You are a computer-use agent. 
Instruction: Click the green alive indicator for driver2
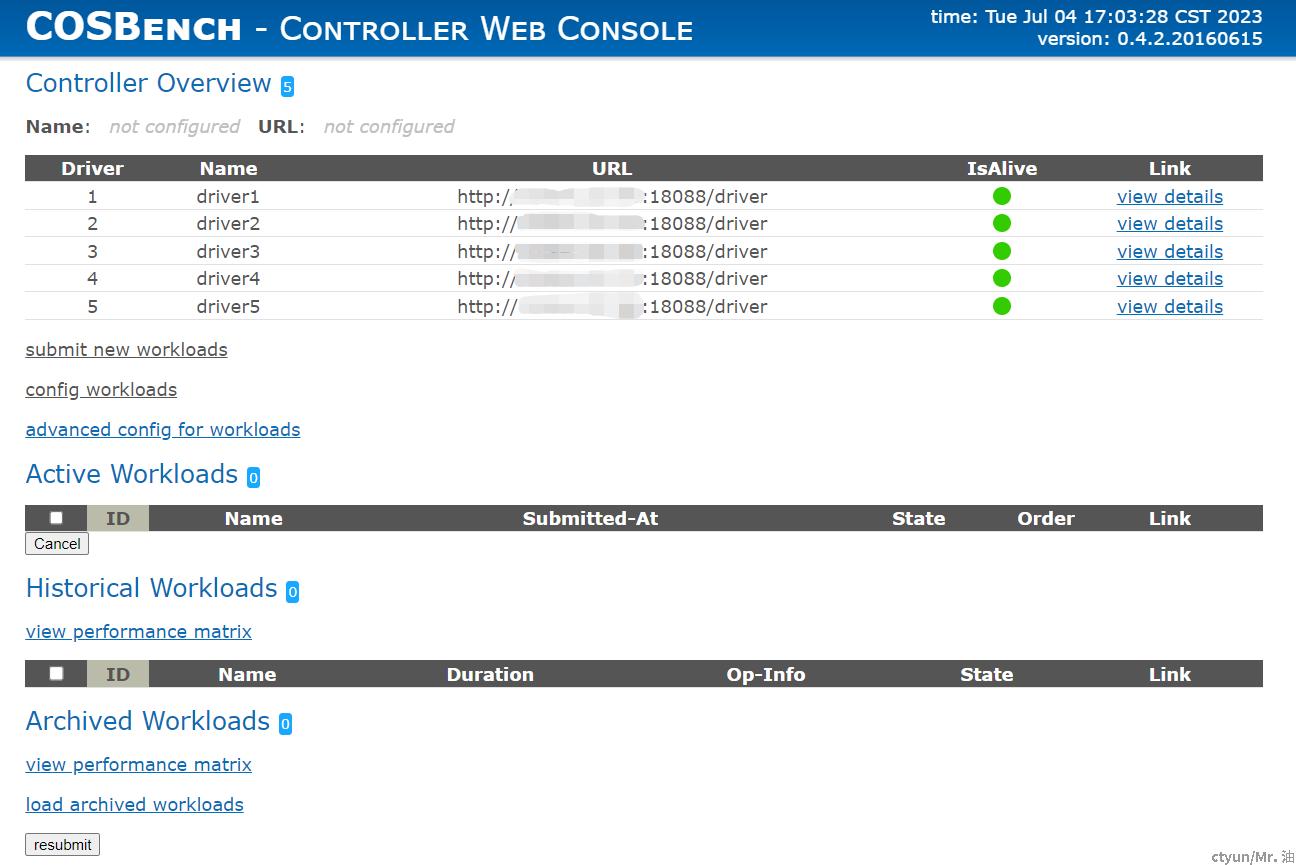click(1002, 223)
